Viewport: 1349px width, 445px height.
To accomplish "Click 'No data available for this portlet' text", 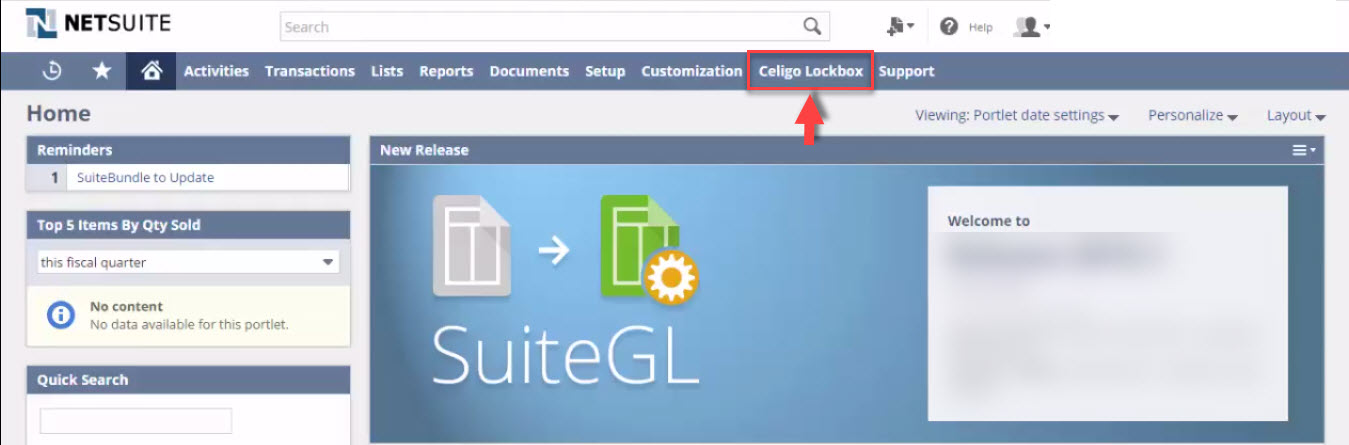I will 189,324.
